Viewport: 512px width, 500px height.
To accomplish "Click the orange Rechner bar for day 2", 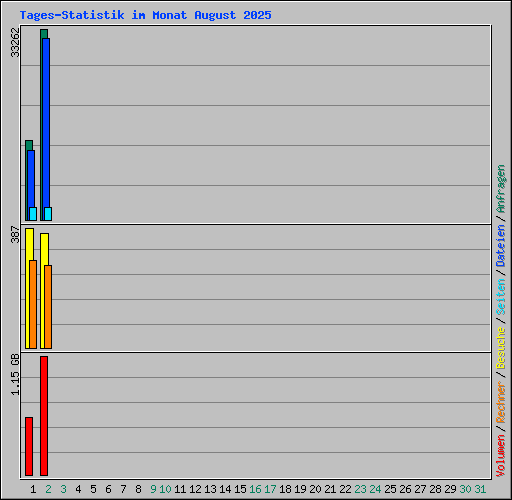I will 48,307.
